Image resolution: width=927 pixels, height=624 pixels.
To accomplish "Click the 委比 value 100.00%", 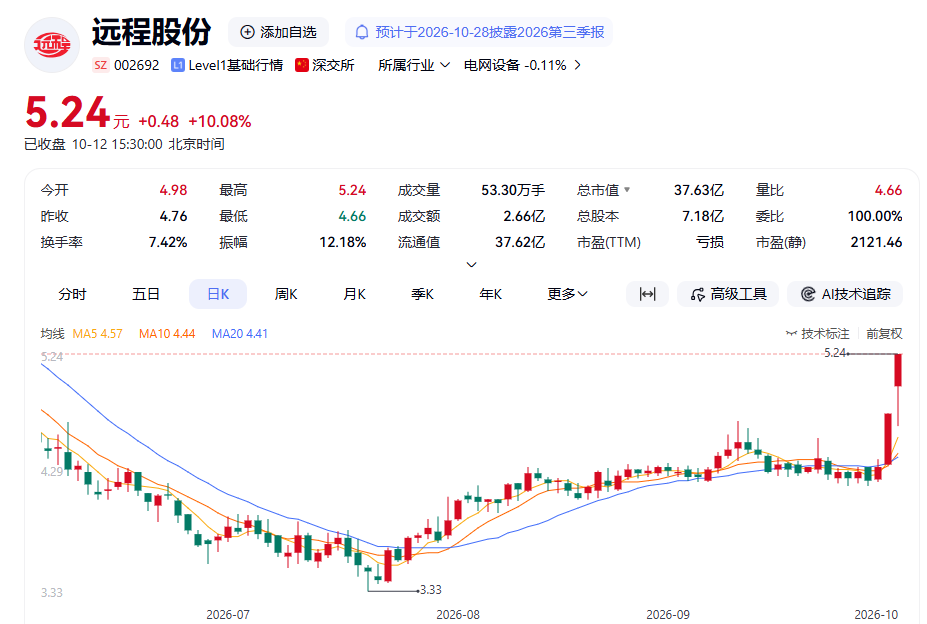I will [x=875, y=216].
